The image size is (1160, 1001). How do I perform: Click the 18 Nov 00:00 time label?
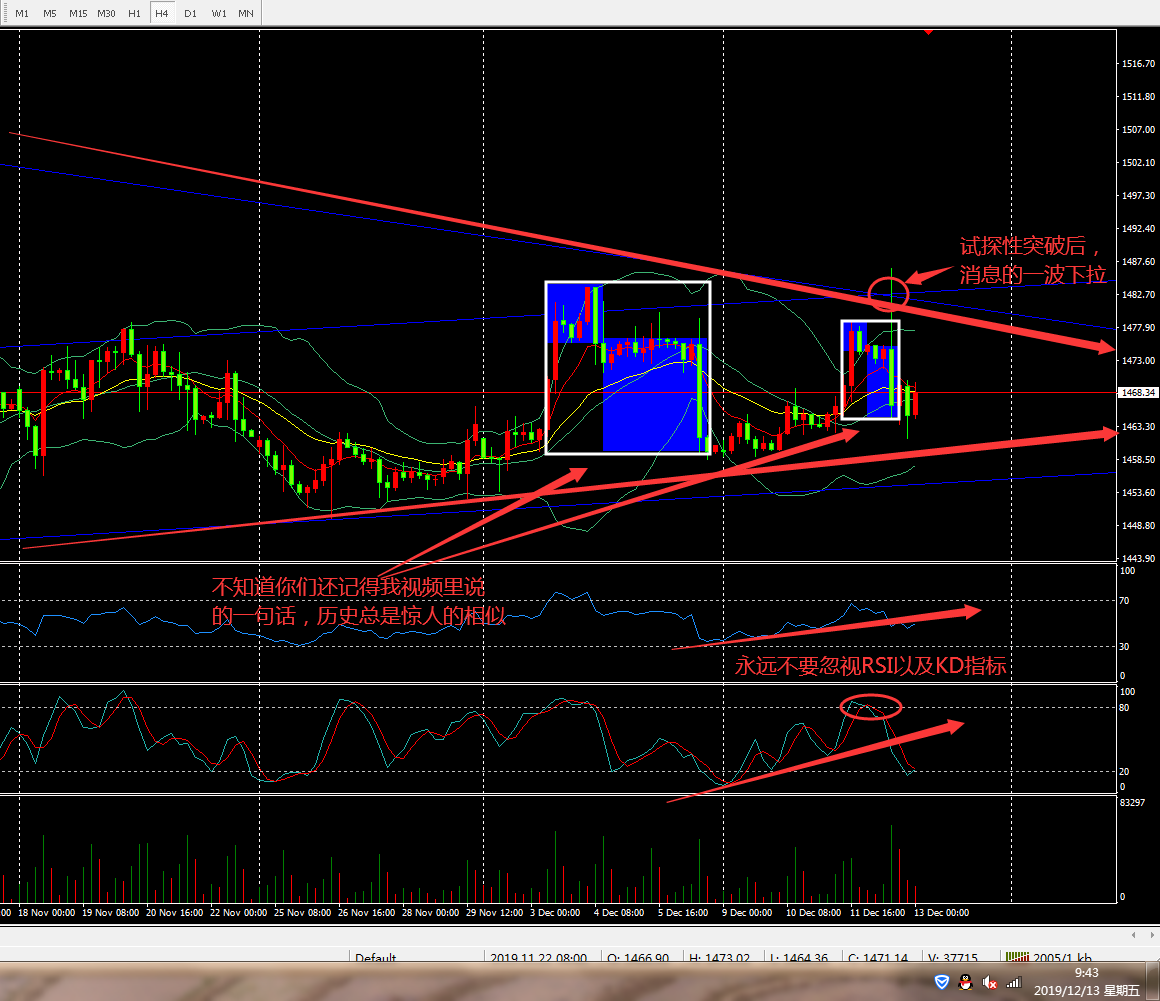pyautogui.click(x=47, y=912)
